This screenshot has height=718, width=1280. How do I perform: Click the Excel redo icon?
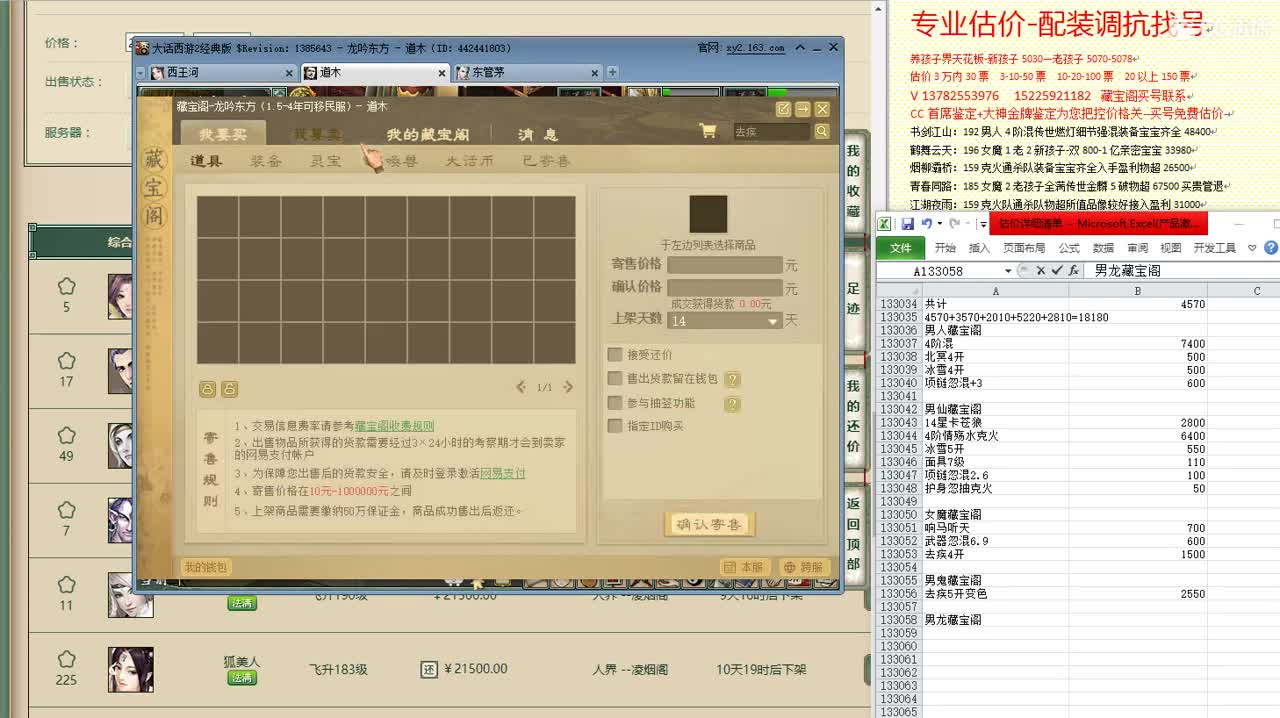(955, 224)
